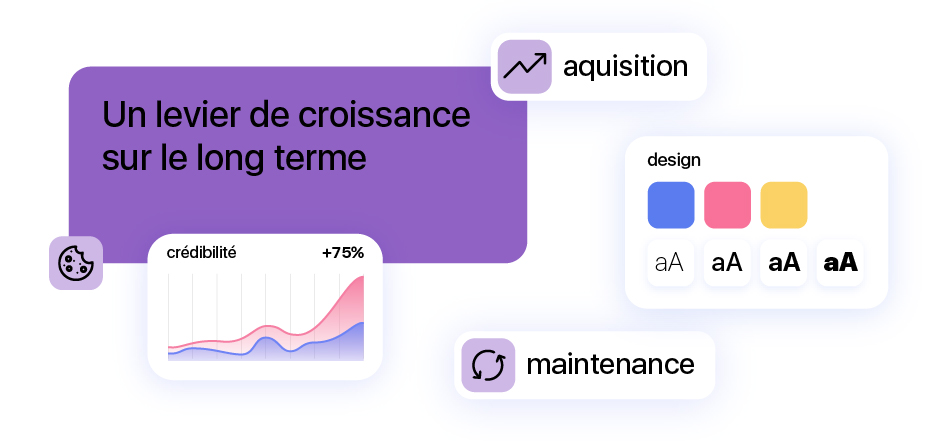Choose the light weight aA font sample
The height and width of the screenshot is (441, 948).
click(670, 263)
